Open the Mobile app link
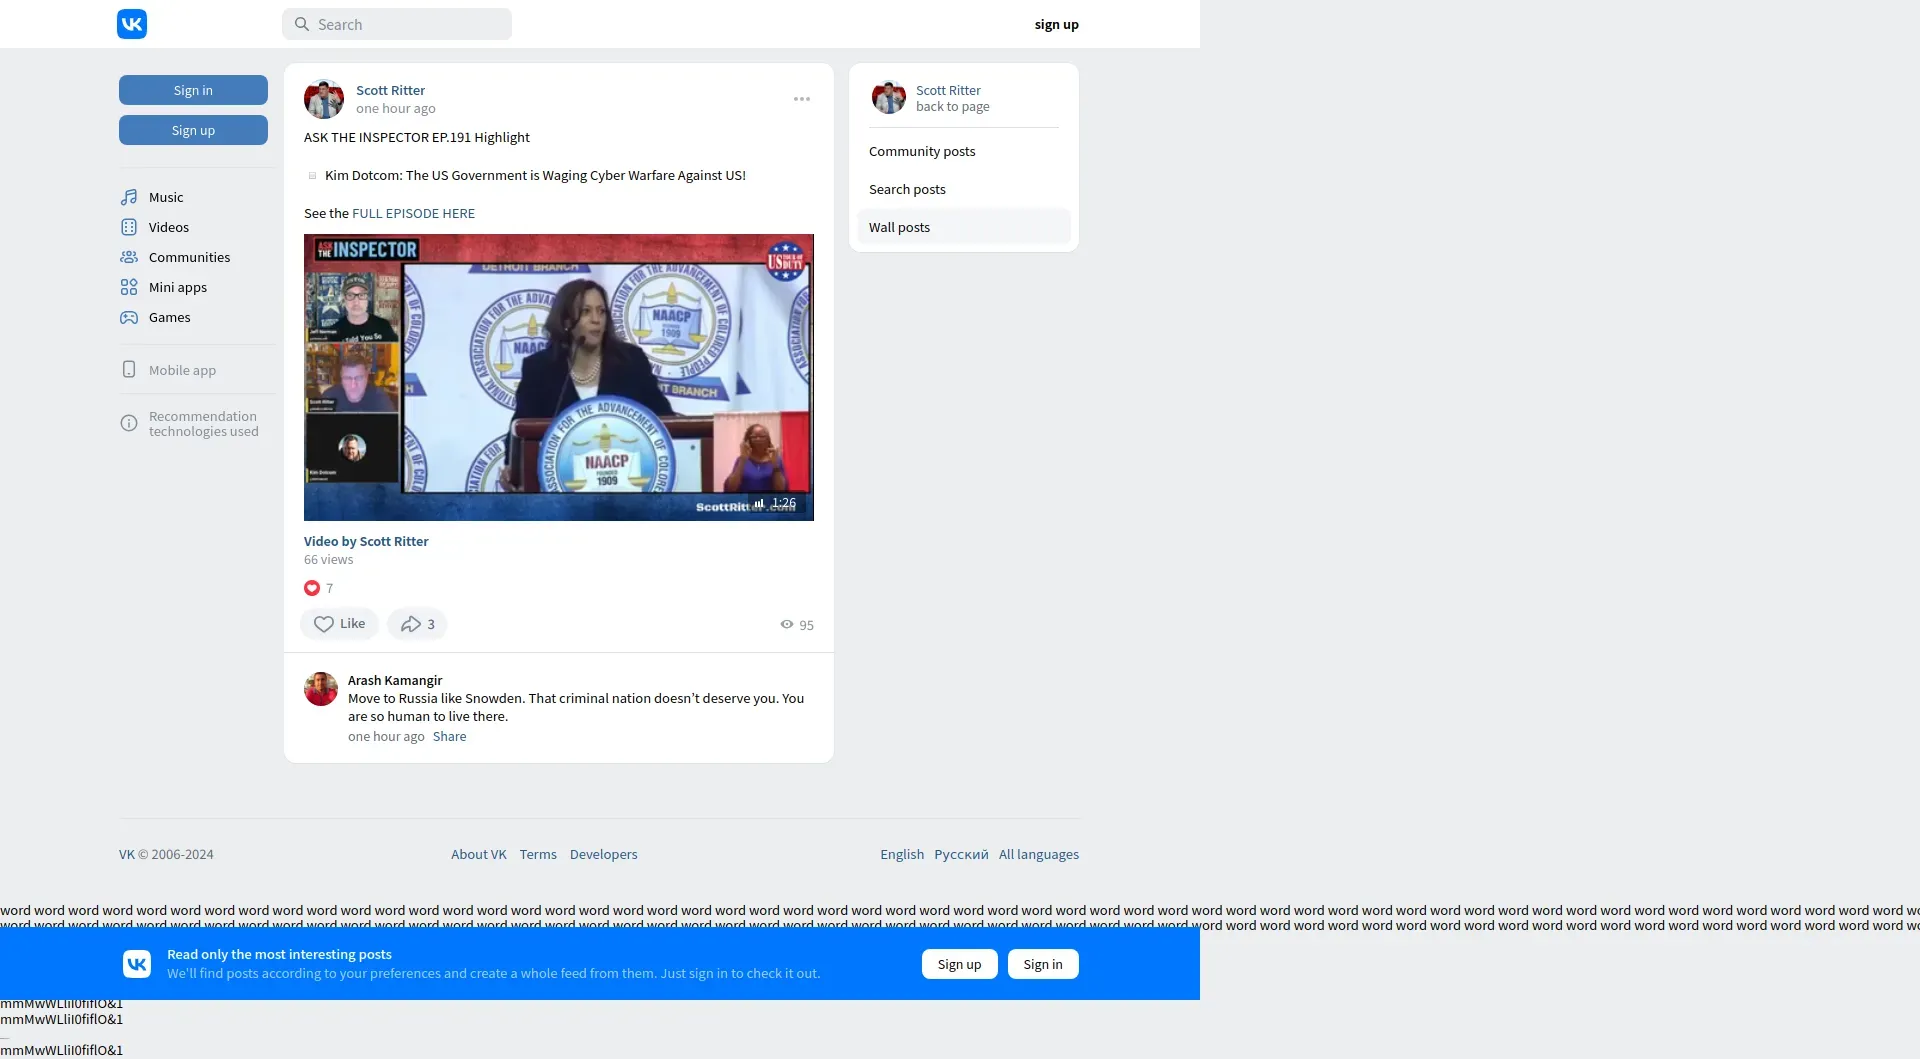This screenshot has width=1920, height=1059. pos(183,370)
